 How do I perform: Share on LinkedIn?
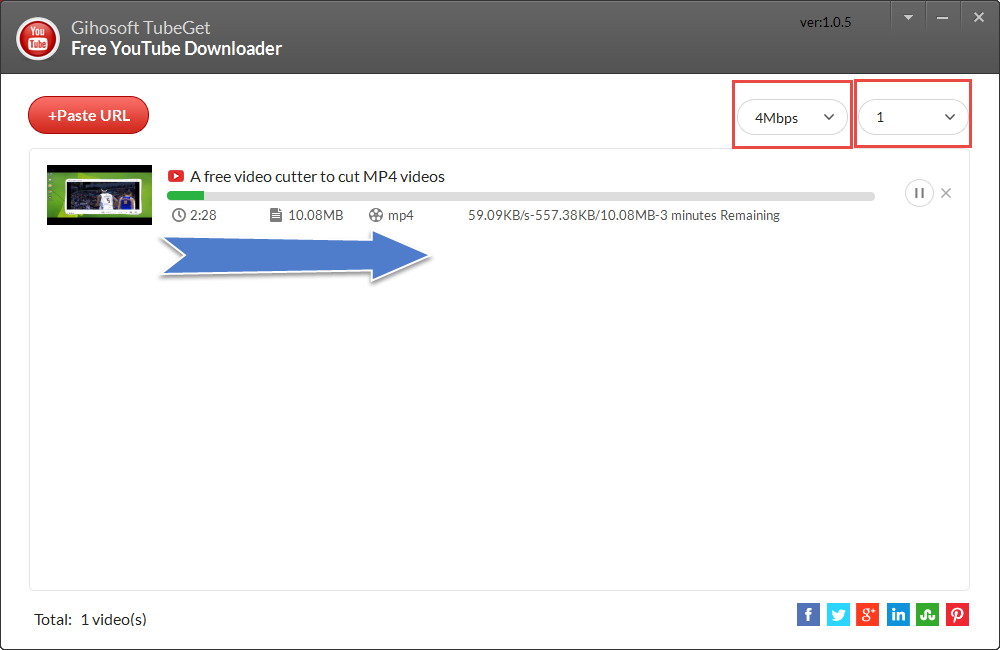898,615
